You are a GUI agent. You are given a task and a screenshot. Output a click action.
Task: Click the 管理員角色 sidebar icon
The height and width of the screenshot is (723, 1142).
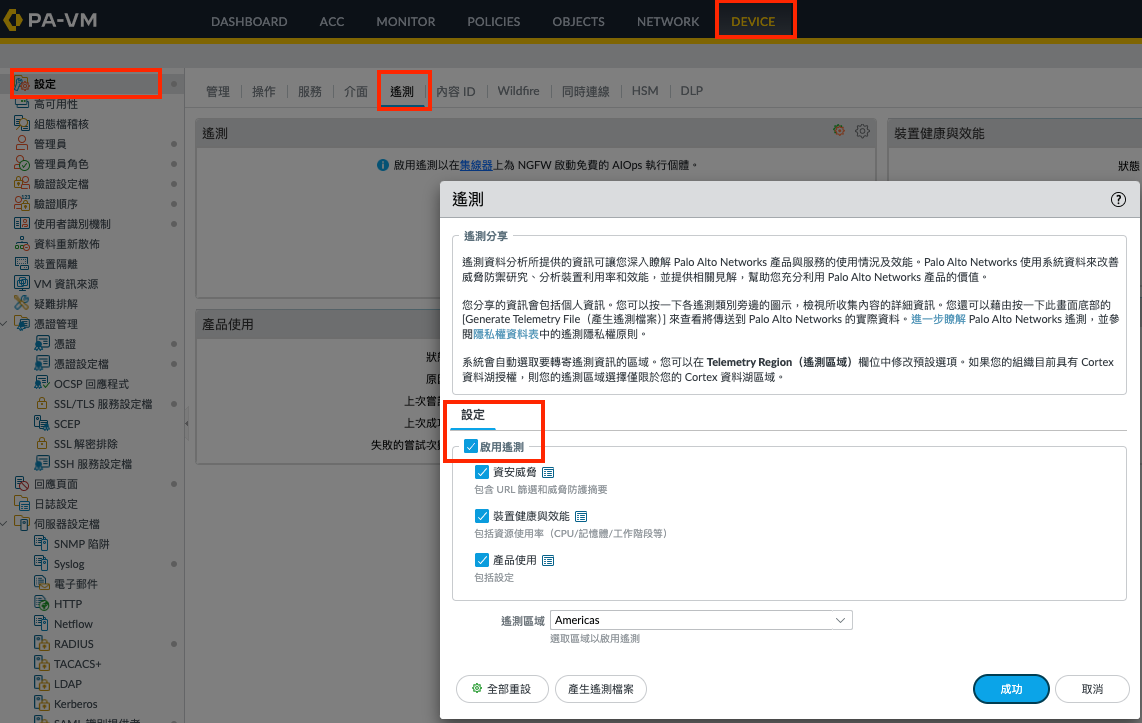pyautogui.click(x=22, y=163)
